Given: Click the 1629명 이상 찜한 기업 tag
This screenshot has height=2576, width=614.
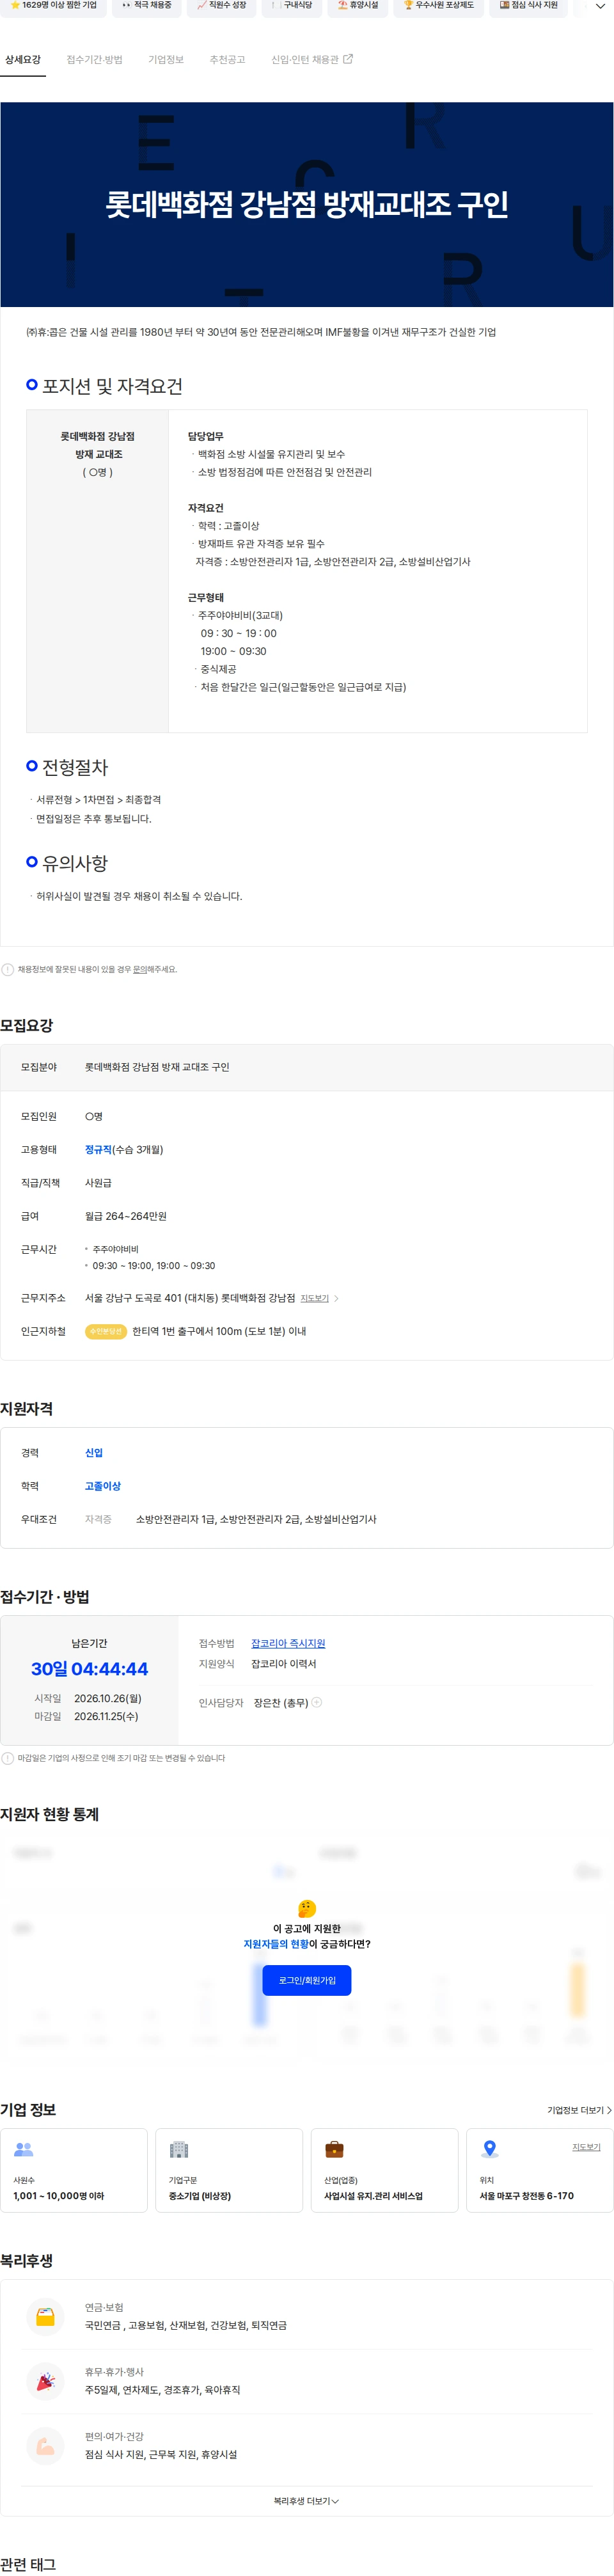Looking at the screenshot, I should tap(54, 6).
